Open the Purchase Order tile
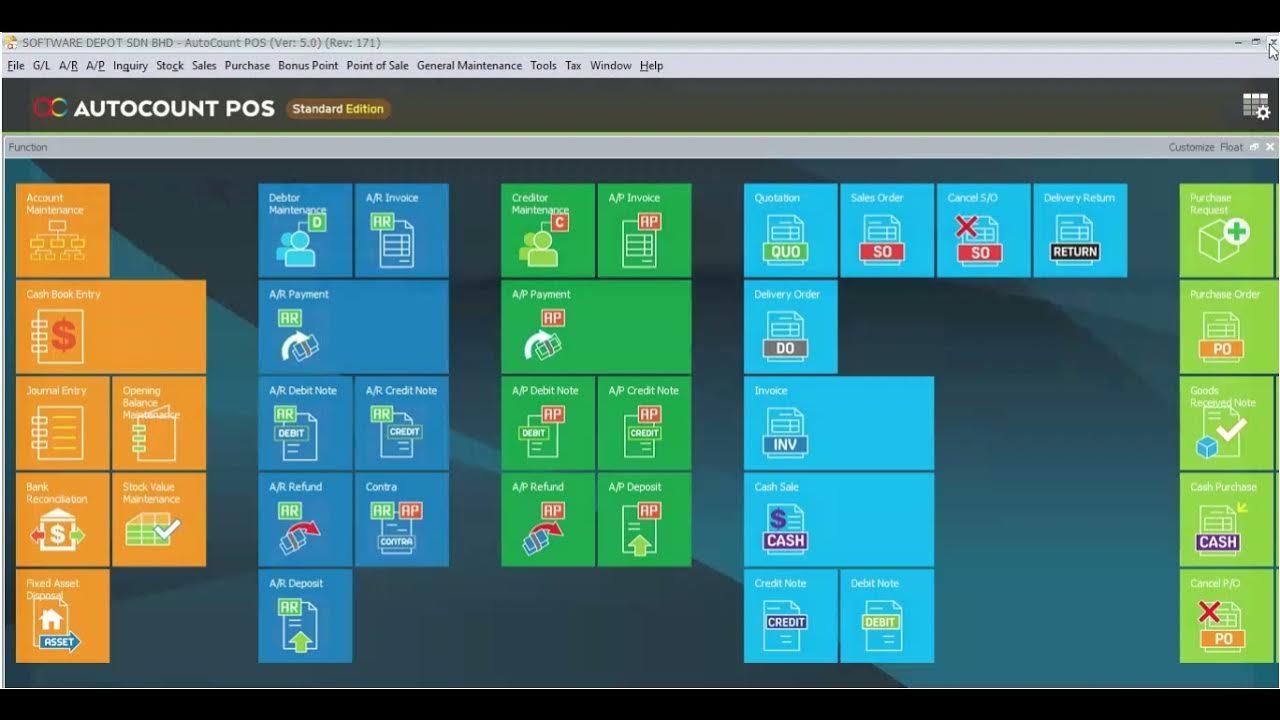 (1227, 326)
